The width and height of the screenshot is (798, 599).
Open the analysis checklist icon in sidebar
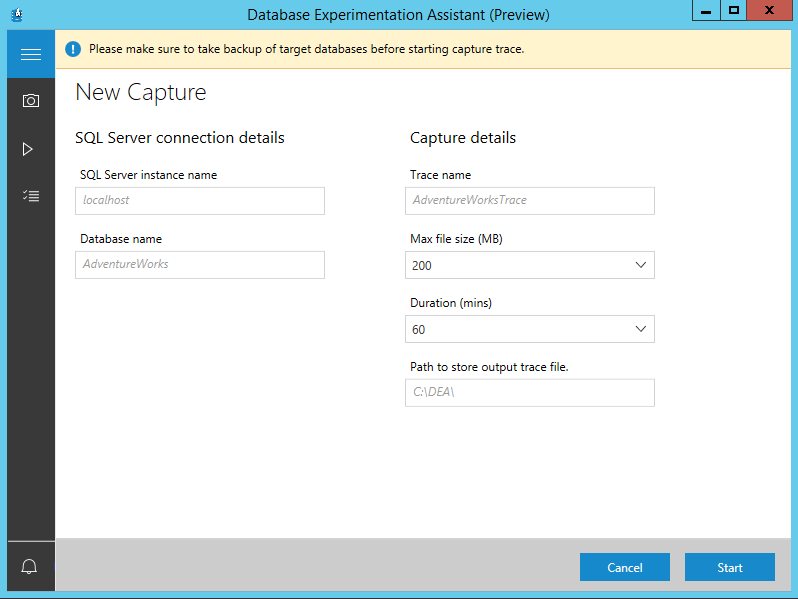click(x=30, y=196)
